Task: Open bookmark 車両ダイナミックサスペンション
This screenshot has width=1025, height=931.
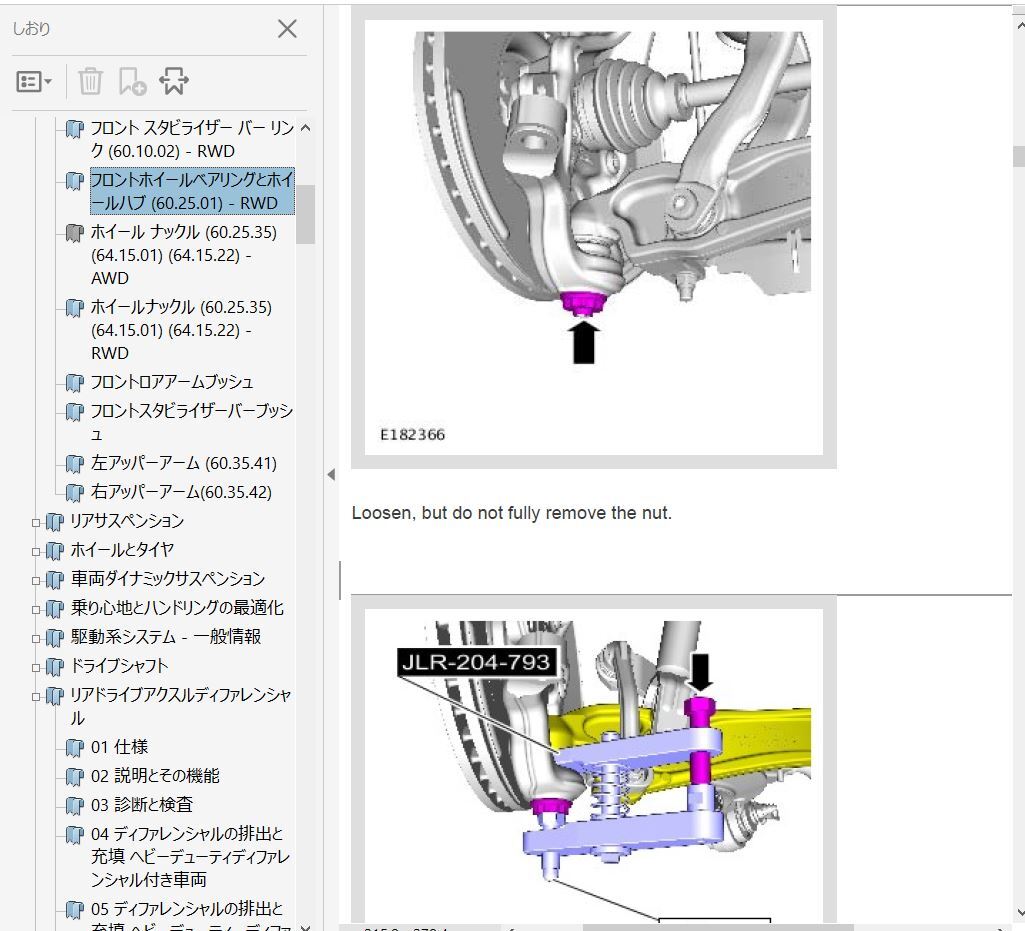Action: click(x=167, y=579)
